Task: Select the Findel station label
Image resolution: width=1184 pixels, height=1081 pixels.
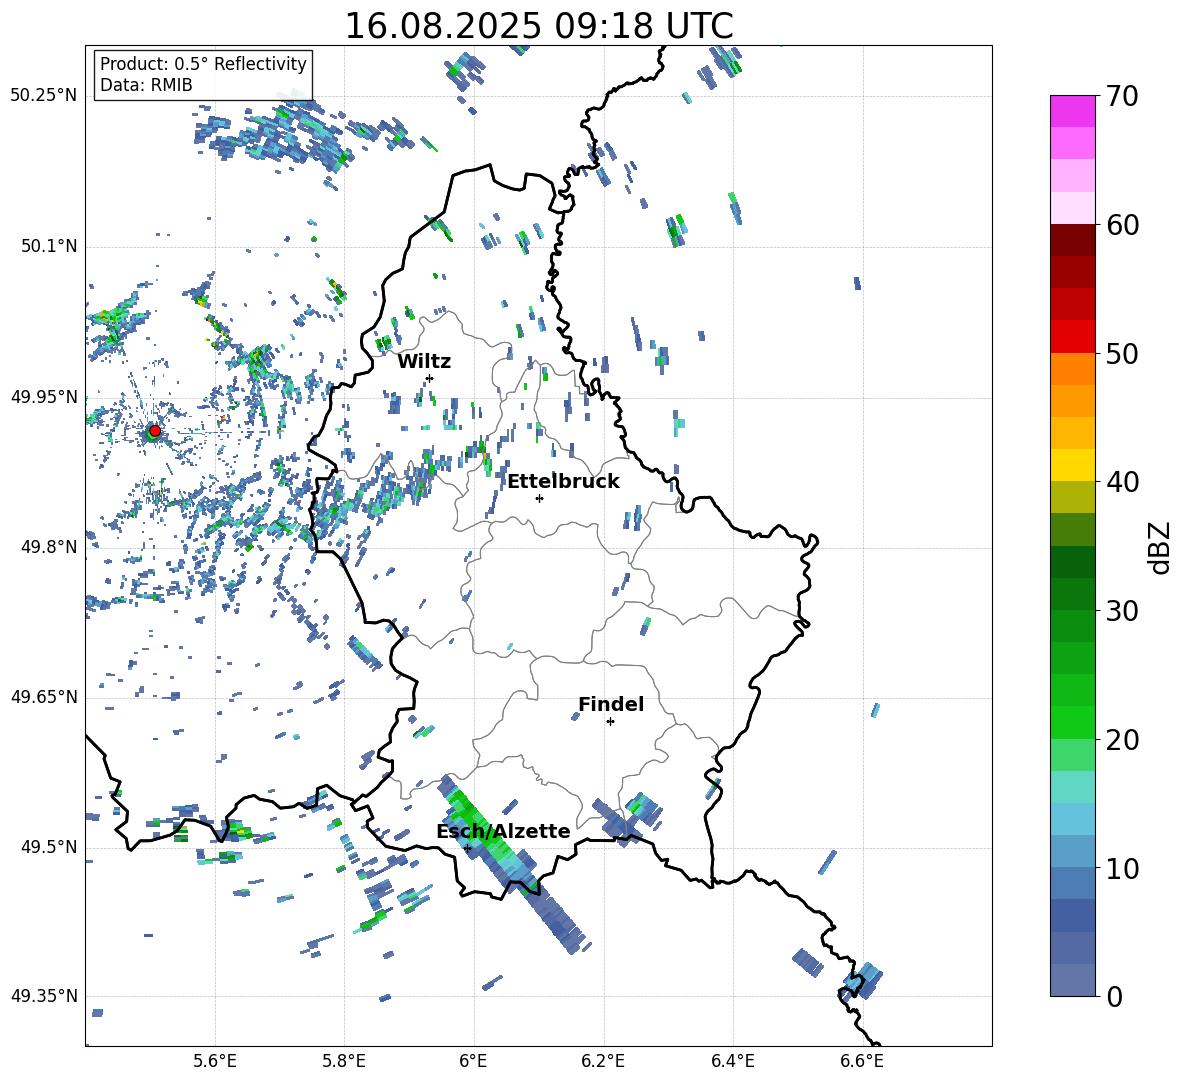Action: click(611, 704)
